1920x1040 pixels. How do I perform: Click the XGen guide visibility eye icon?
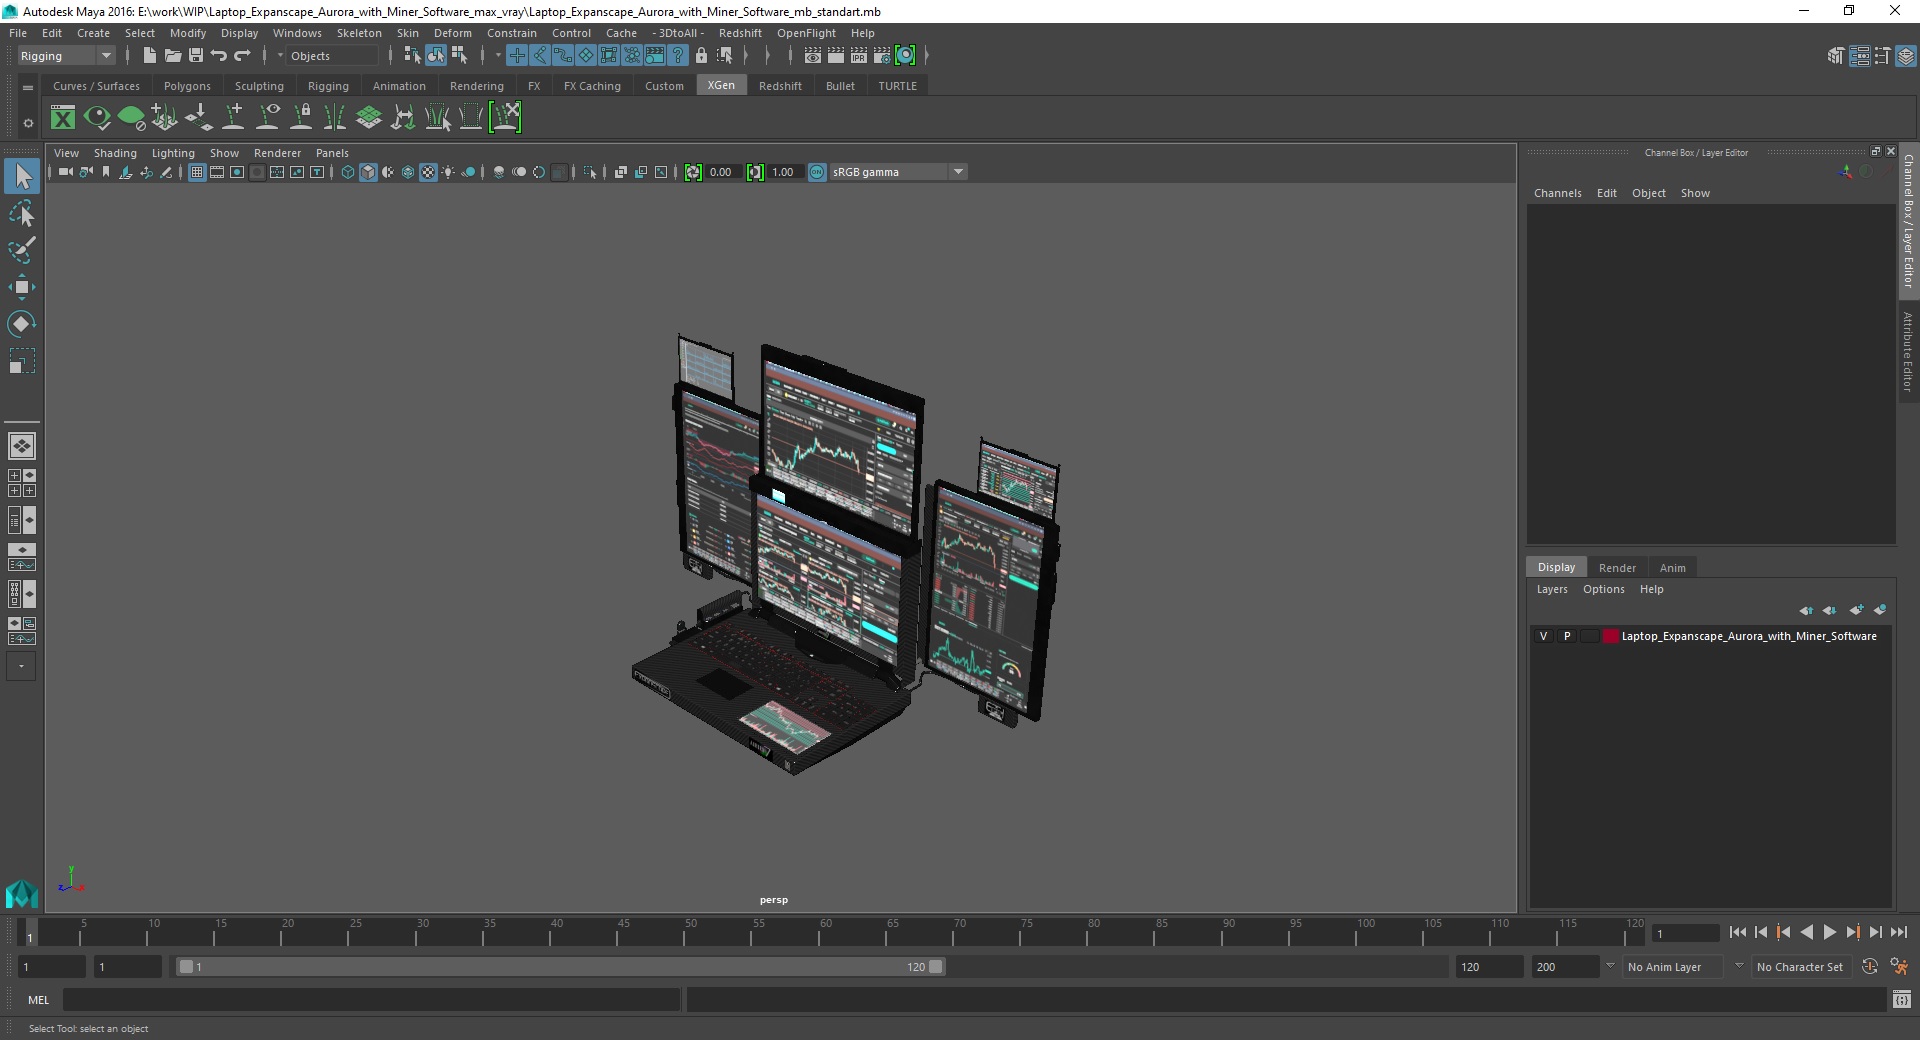(x=267, y=118)
